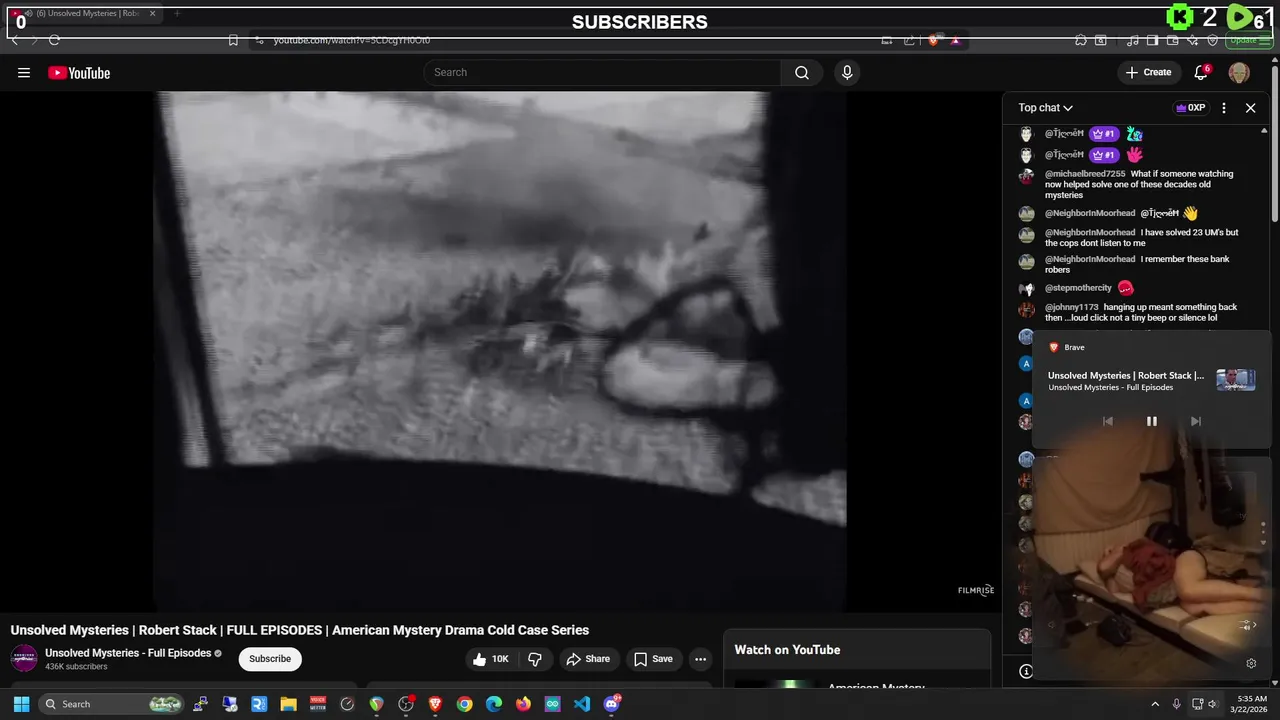The image size is (1280, 720).
Task: Open Microsoft Edge from the taskbar
Action: 494,704
